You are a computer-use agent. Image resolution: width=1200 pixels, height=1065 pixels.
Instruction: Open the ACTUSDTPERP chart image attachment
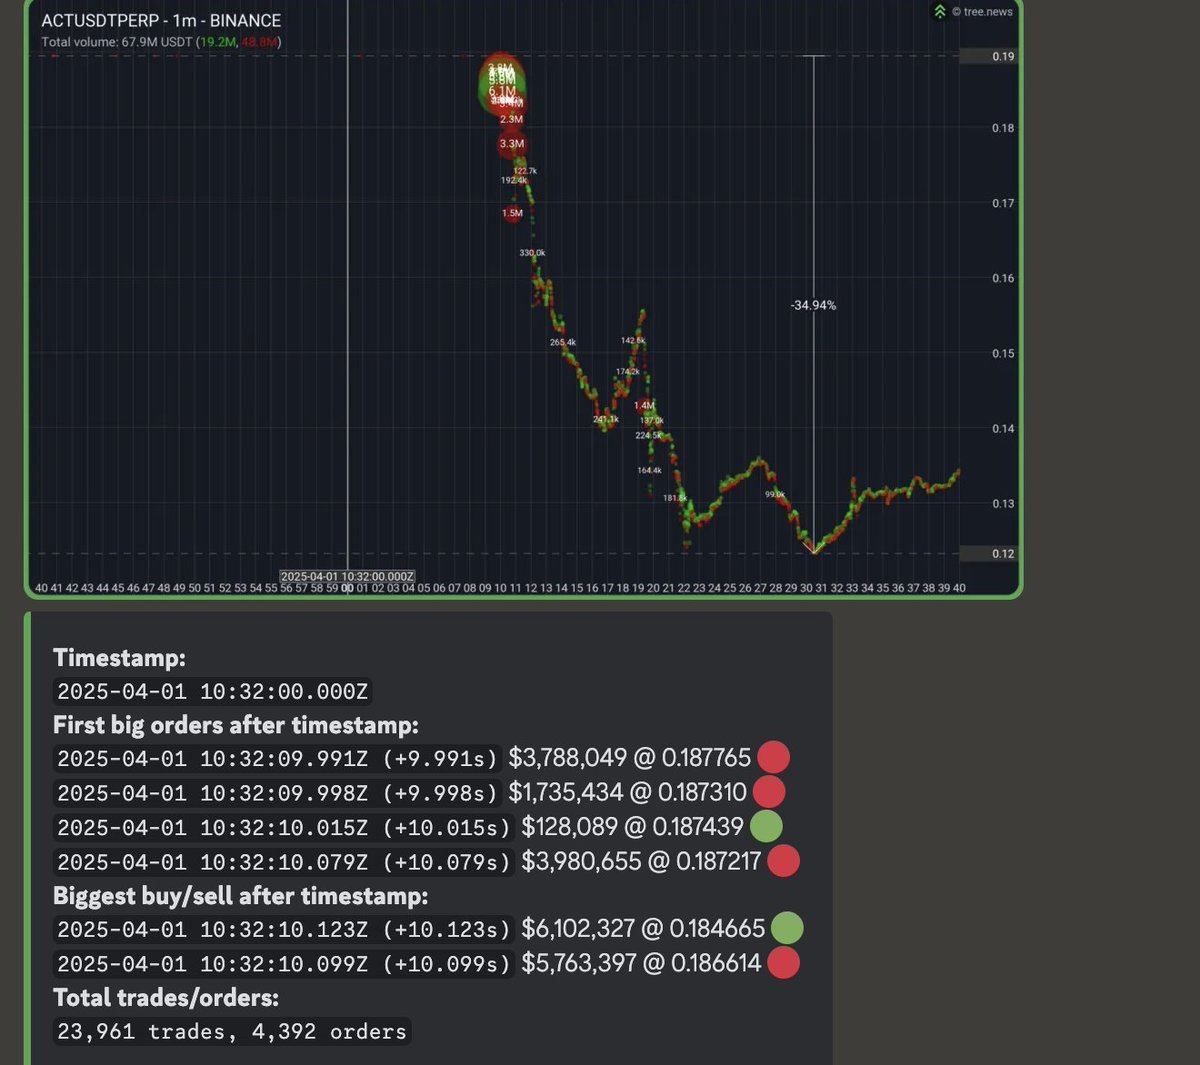tap(523, 299)
